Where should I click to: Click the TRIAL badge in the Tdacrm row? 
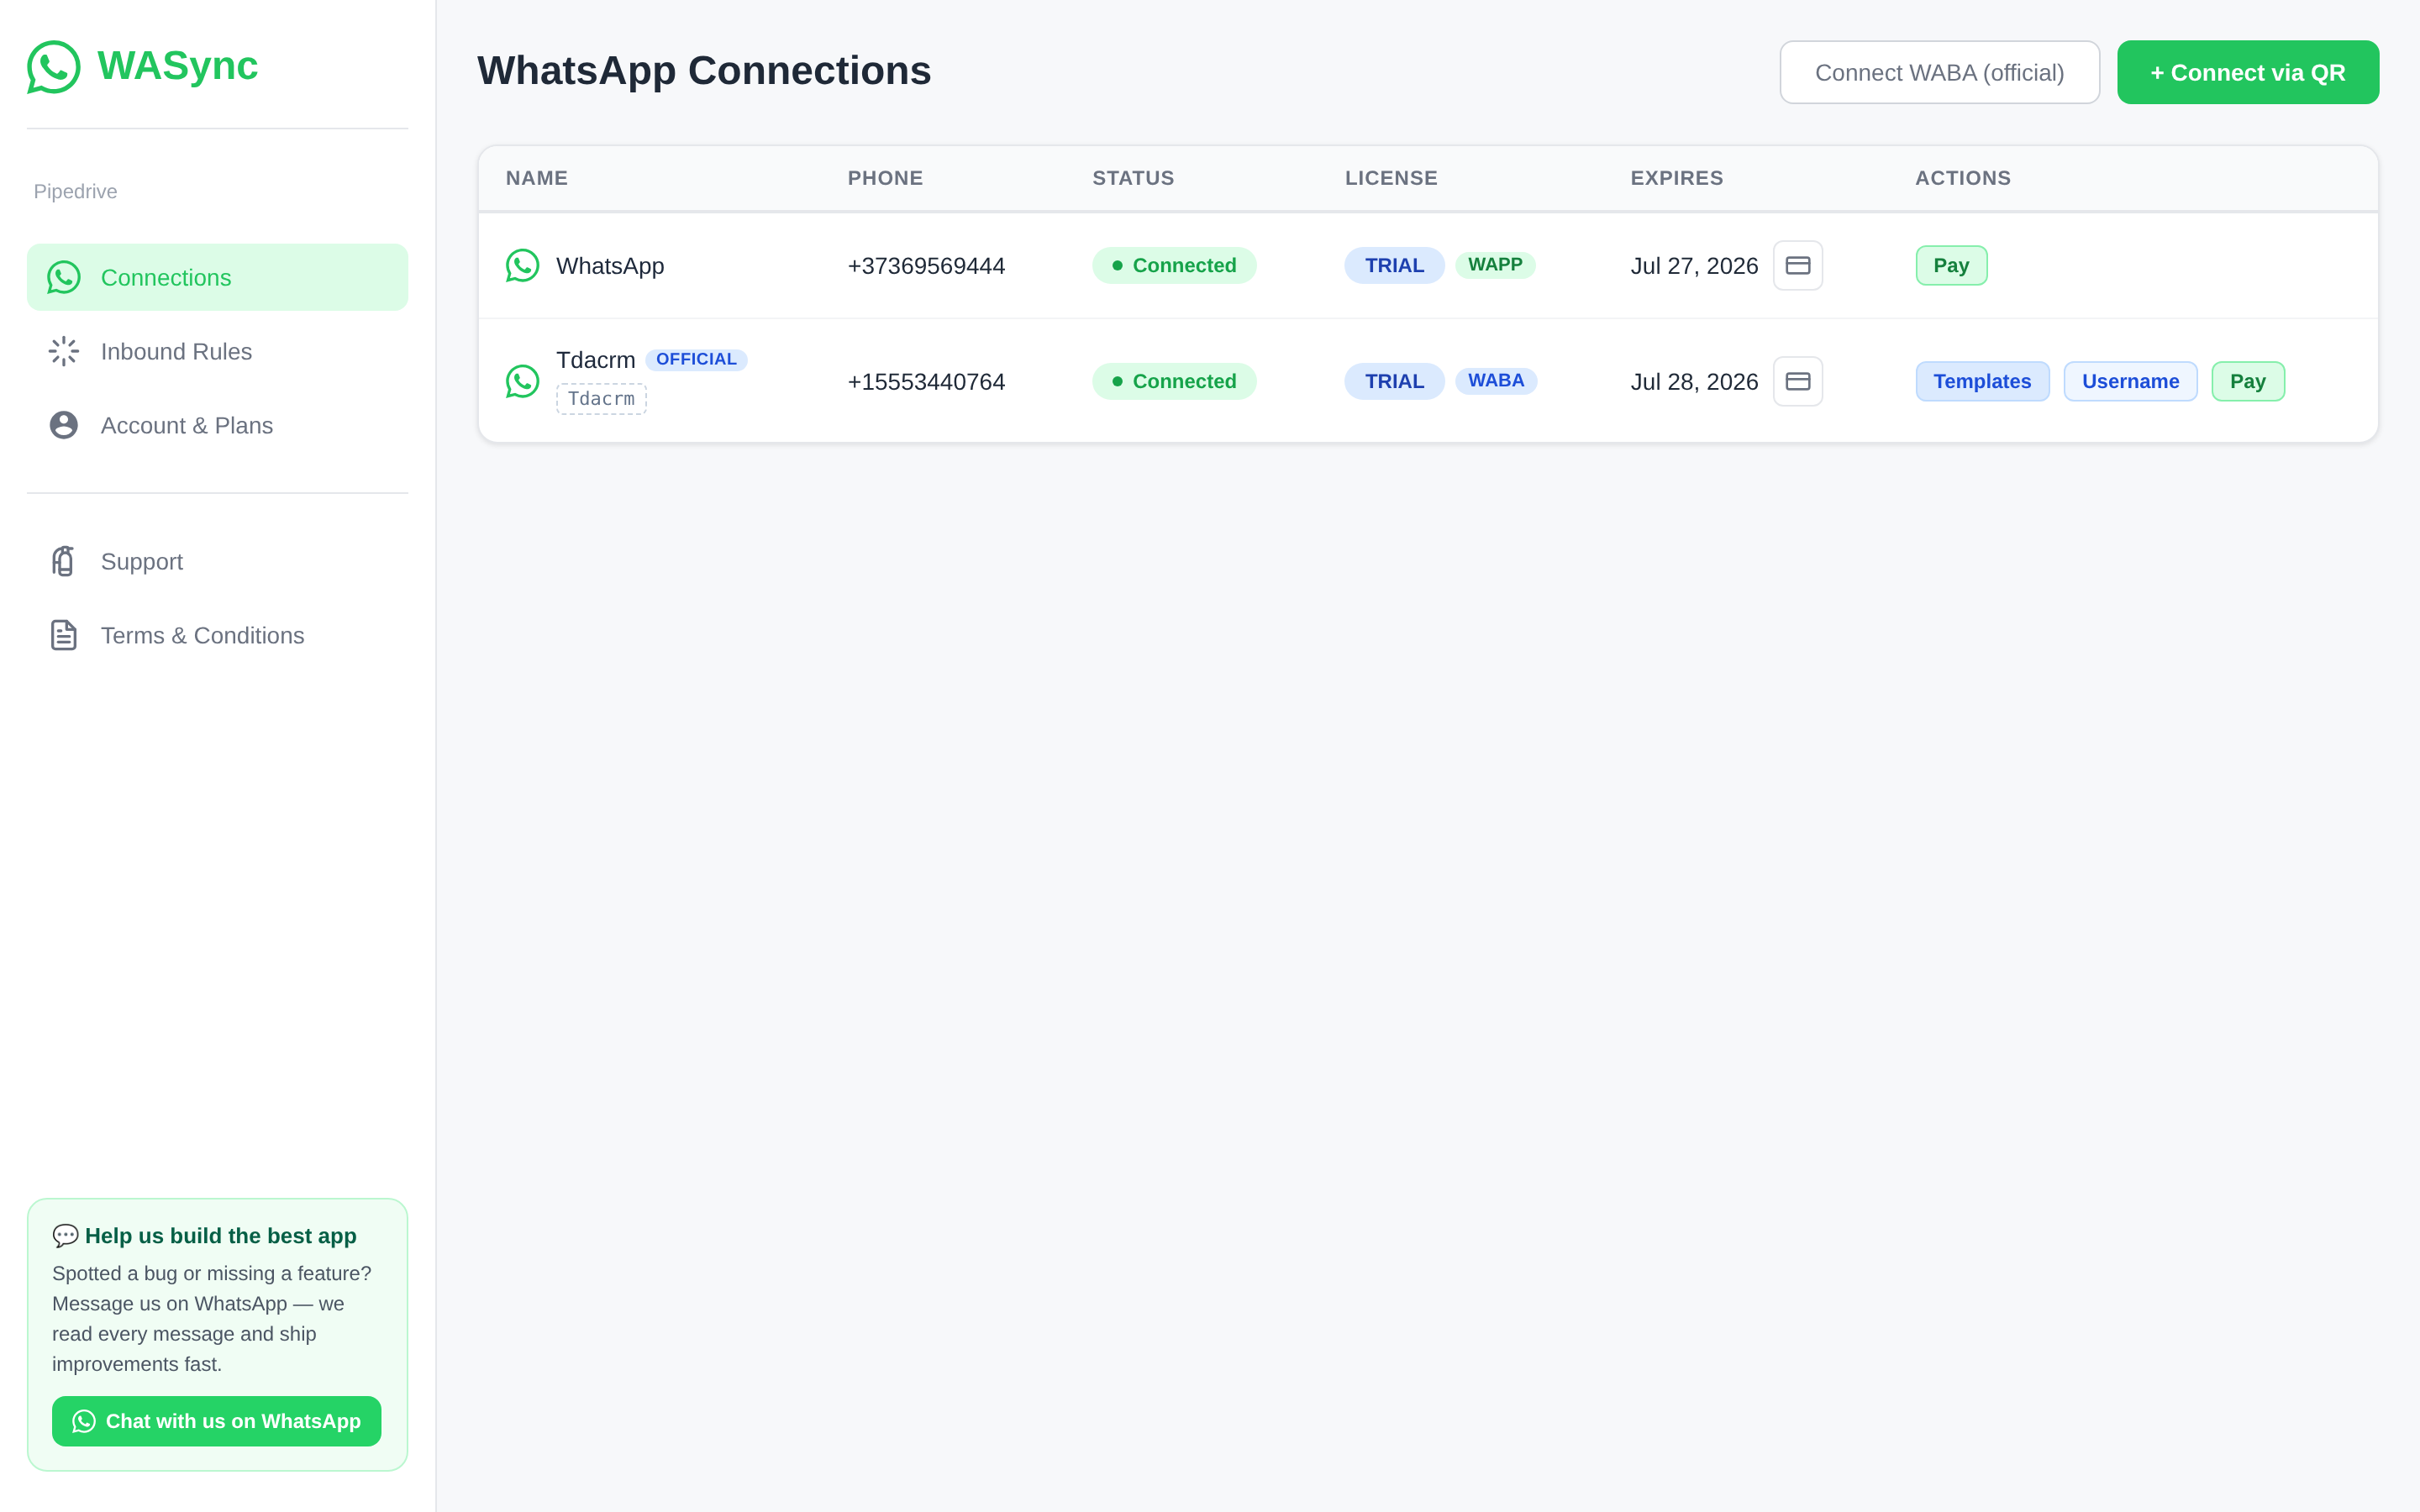[1394, 381]
